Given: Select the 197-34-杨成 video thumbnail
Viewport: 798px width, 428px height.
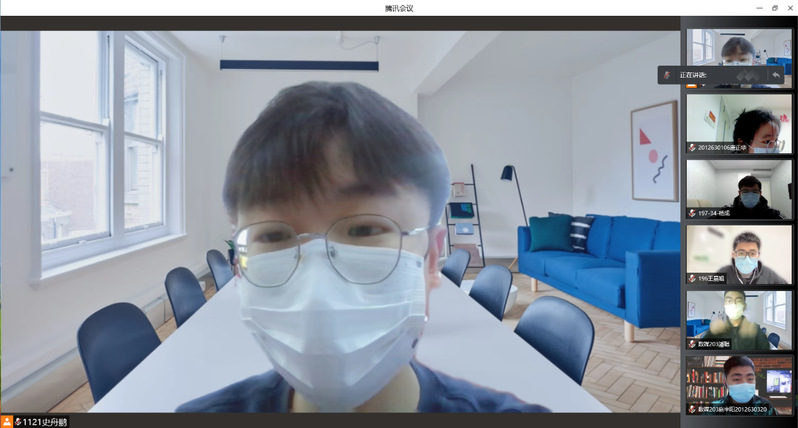Looking at the screenshot, I should pyautogui.click(x=738, y=188).
